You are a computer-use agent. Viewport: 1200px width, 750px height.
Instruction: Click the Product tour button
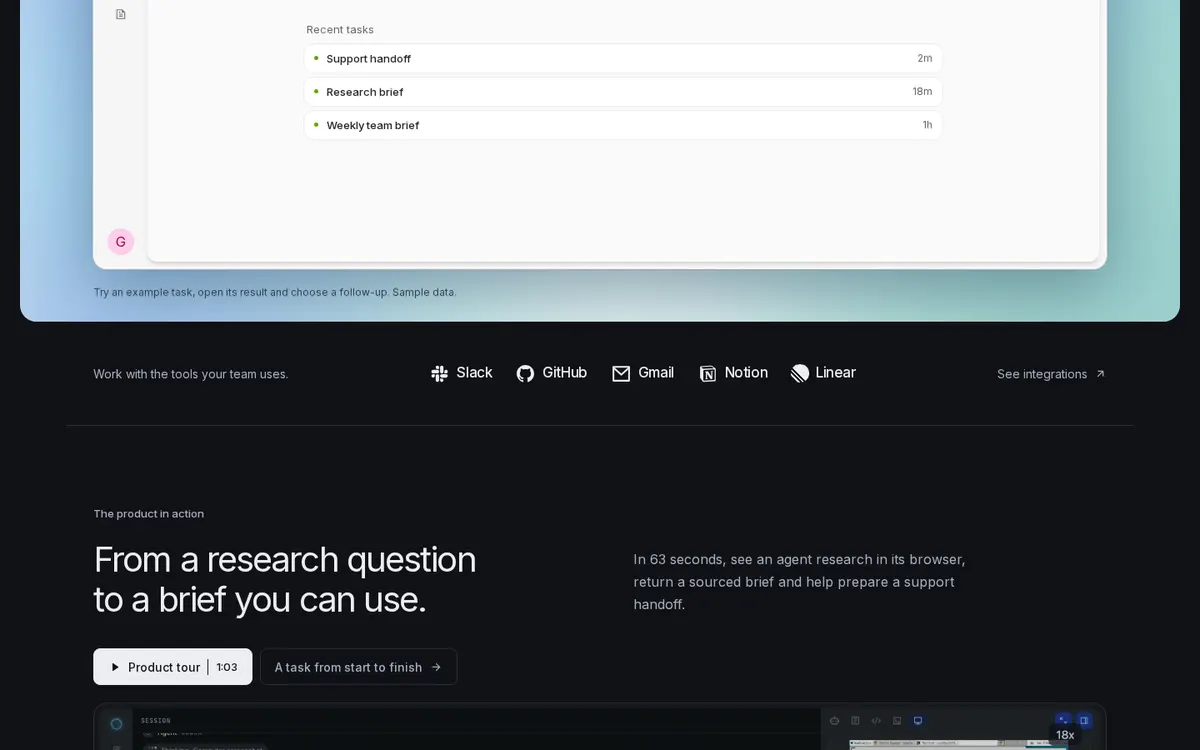click(173, 667)
